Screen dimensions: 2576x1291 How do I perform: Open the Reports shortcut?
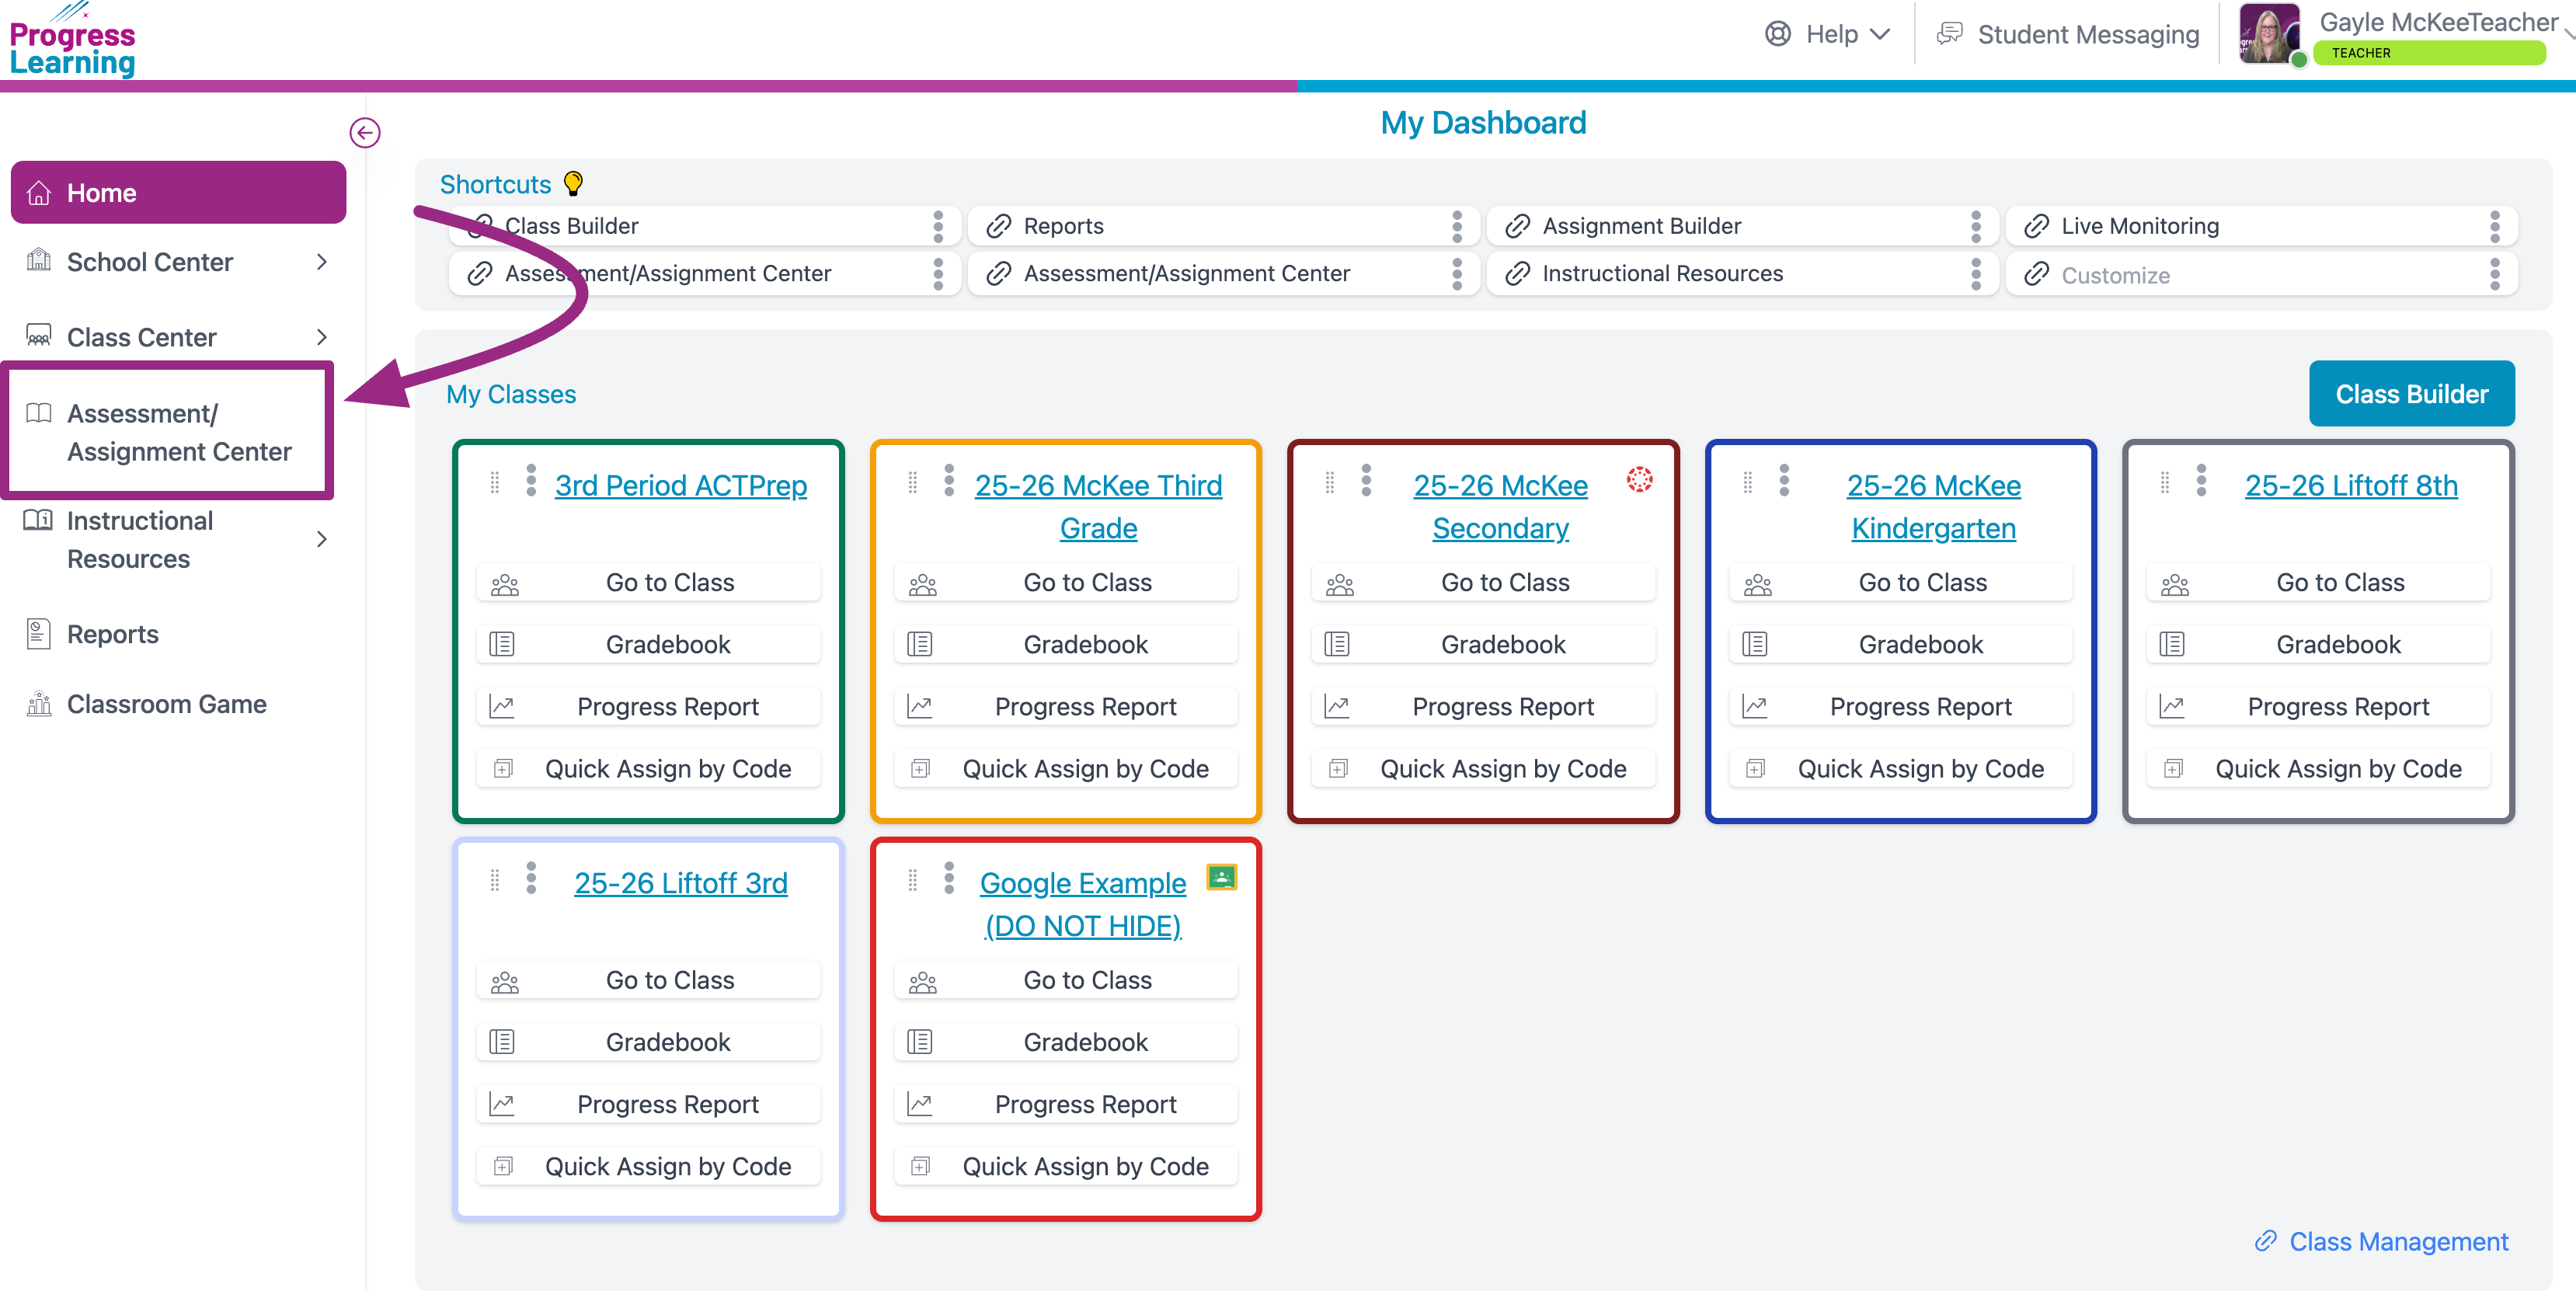[1224, 226]
